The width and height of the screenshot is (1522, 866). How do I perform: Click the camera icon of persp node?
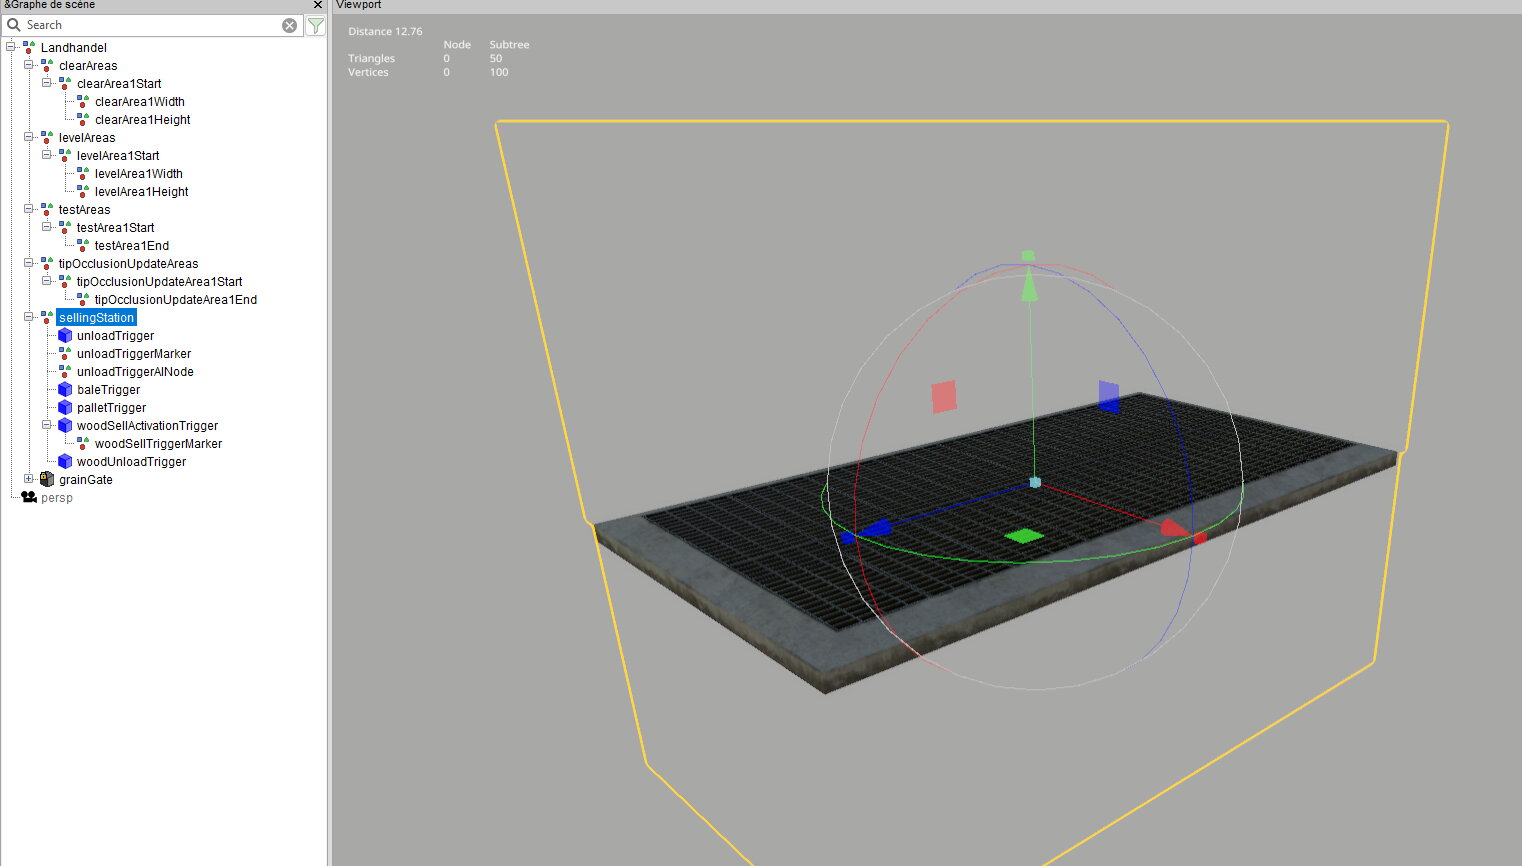[x=29, y=498]
